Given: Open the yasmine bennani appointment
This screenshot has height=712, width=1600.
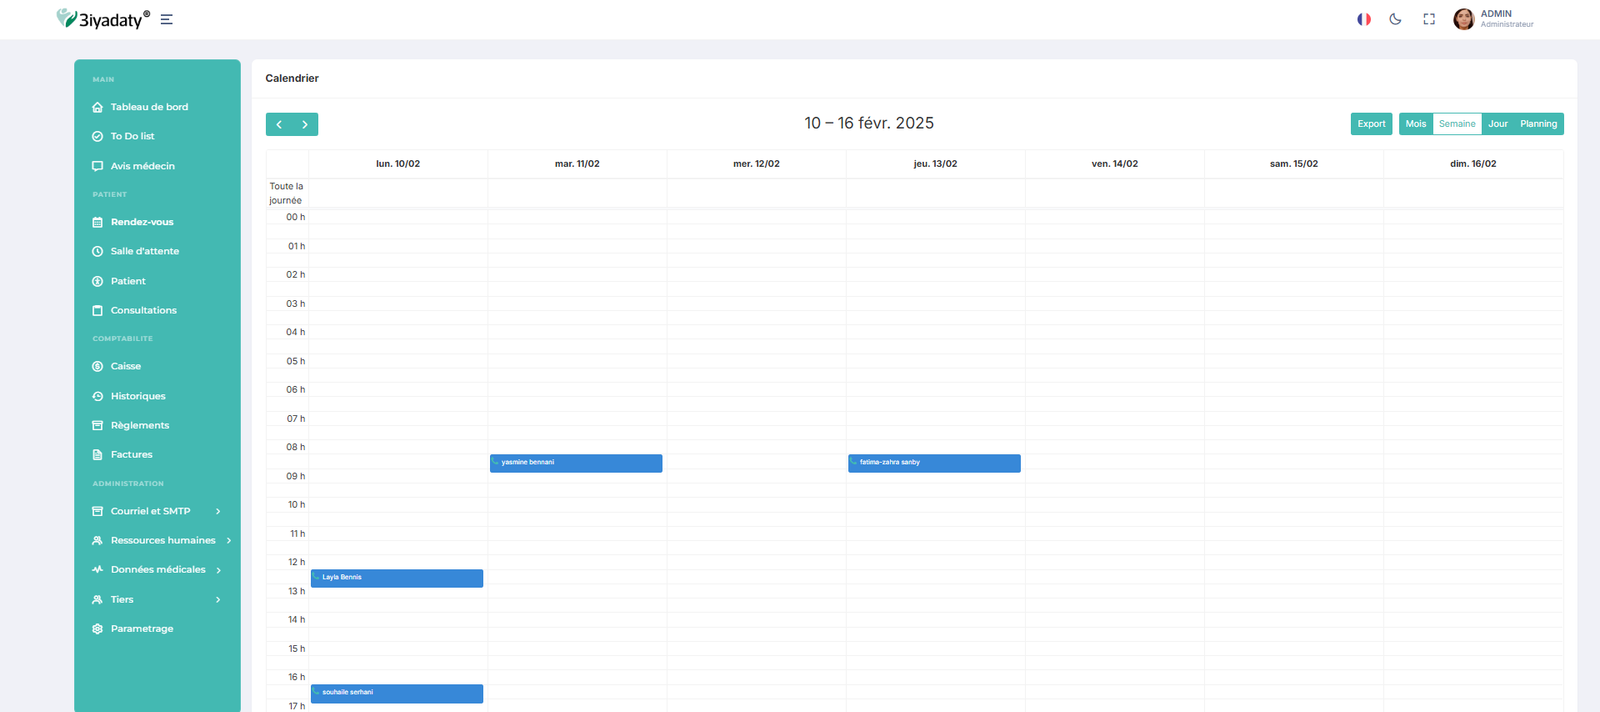Looking at the screenshot, I should click(x=576, y=463).
